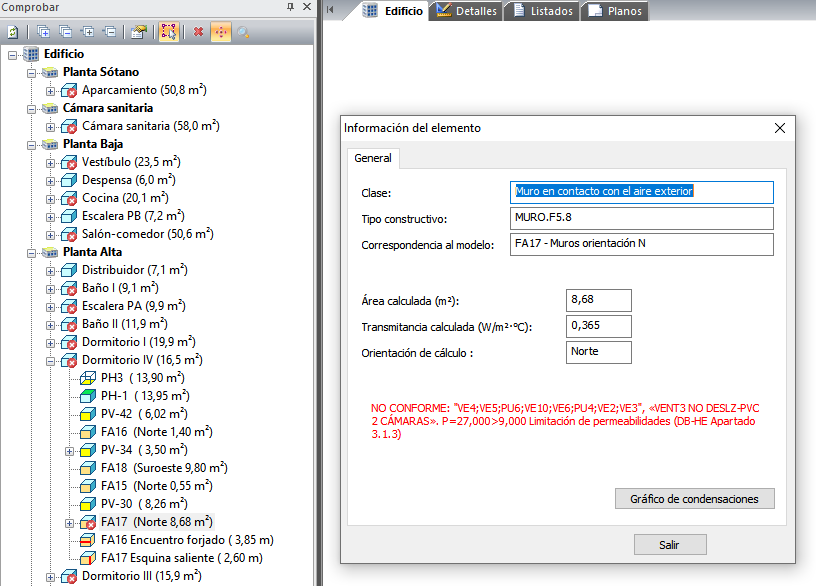Collapse the Planta Baja node
The height and width of the screenshot is (586, 816).
31,145
